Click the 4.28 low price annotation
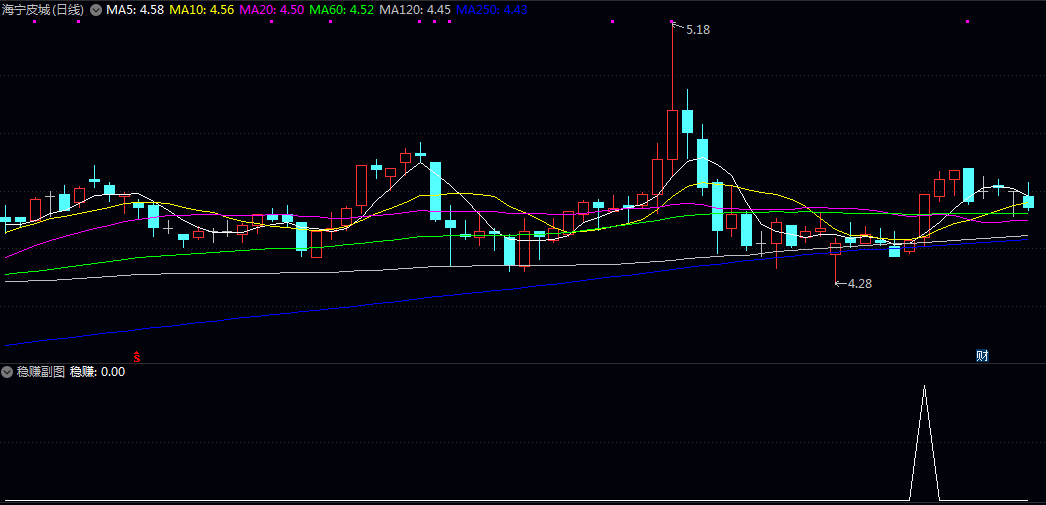 pos(859,284)
